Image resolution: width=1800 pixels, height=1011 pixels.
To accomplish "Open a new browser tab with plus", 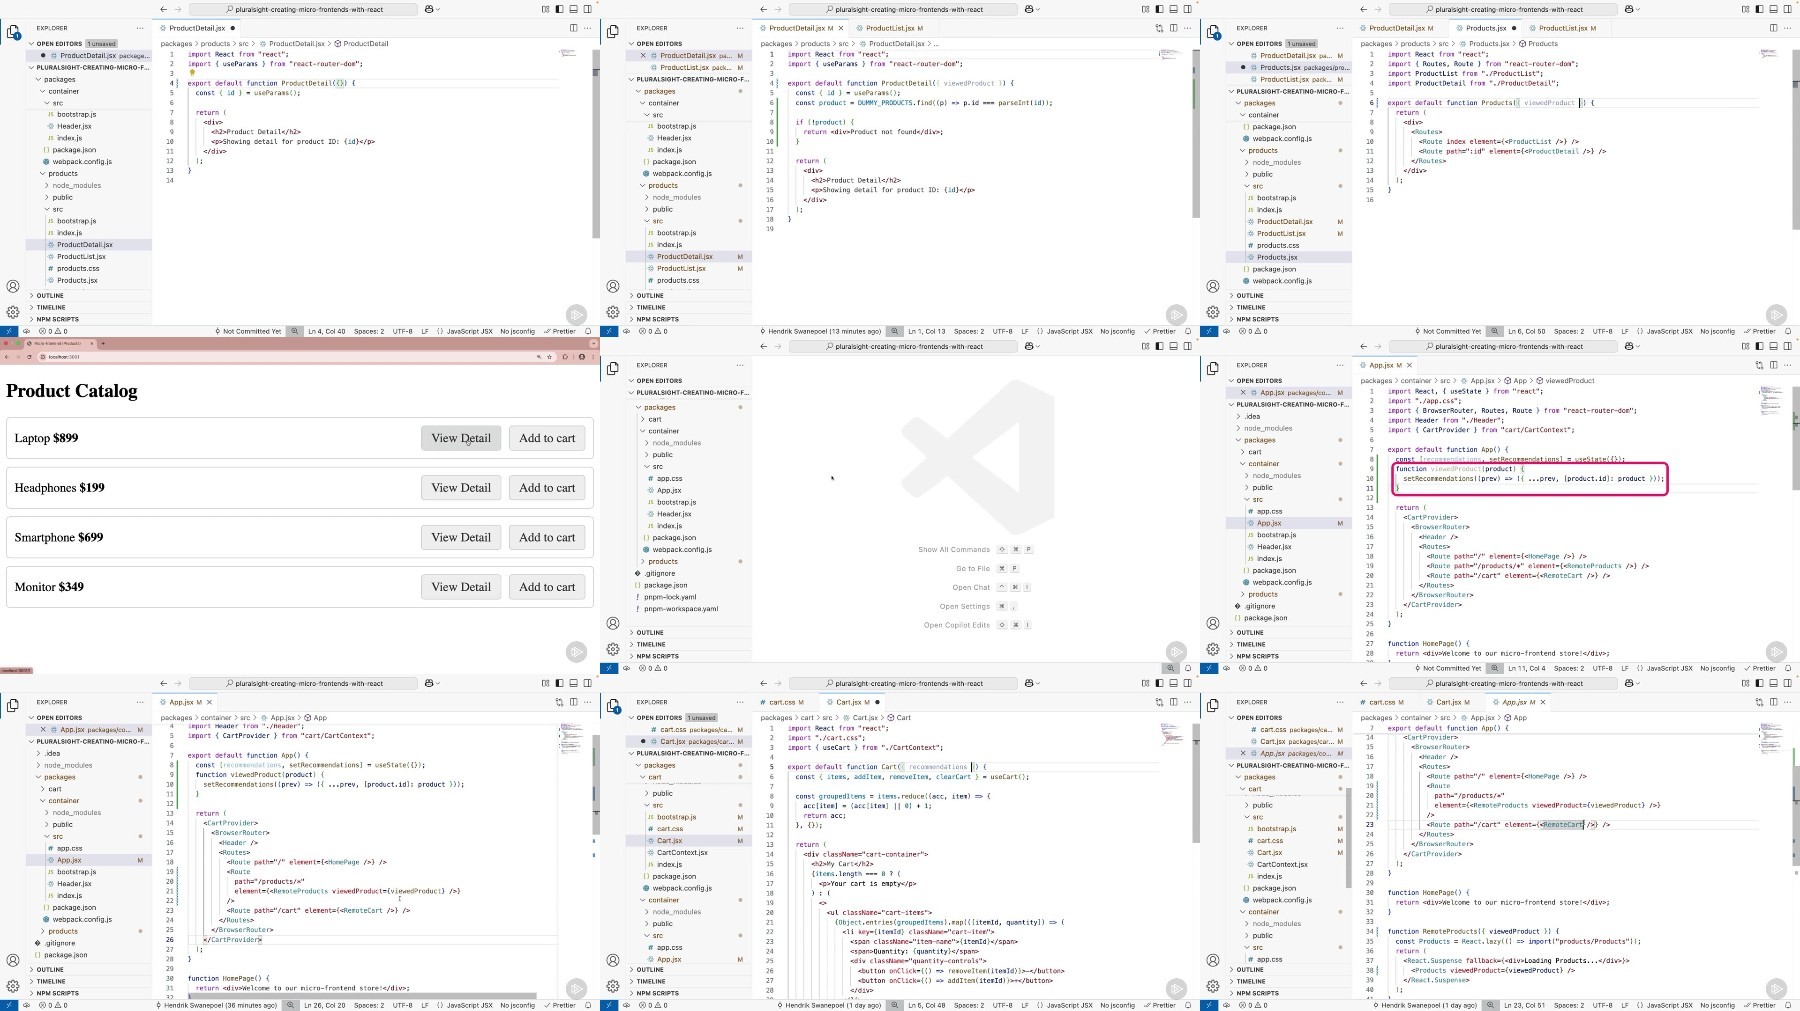I will point(103,343).
